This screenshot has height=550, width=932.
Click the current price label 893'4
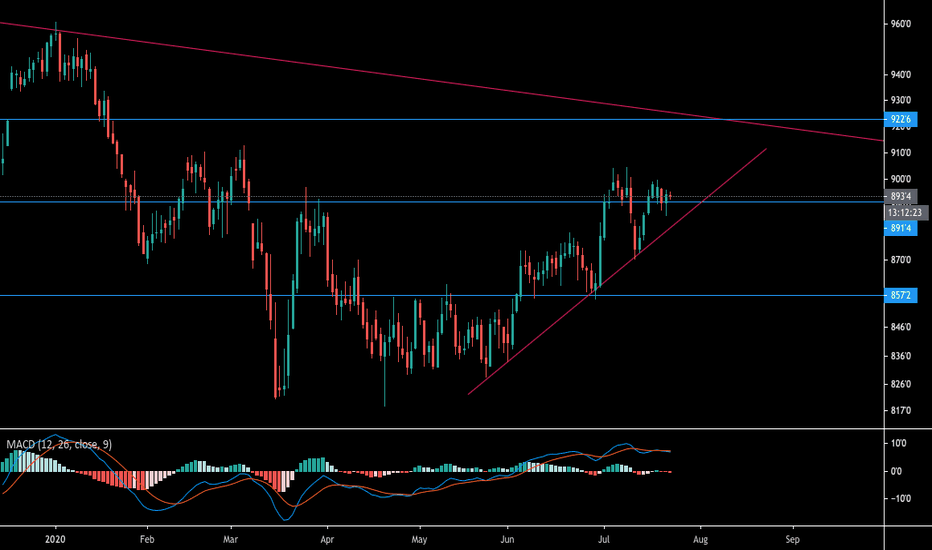point(900,196)
